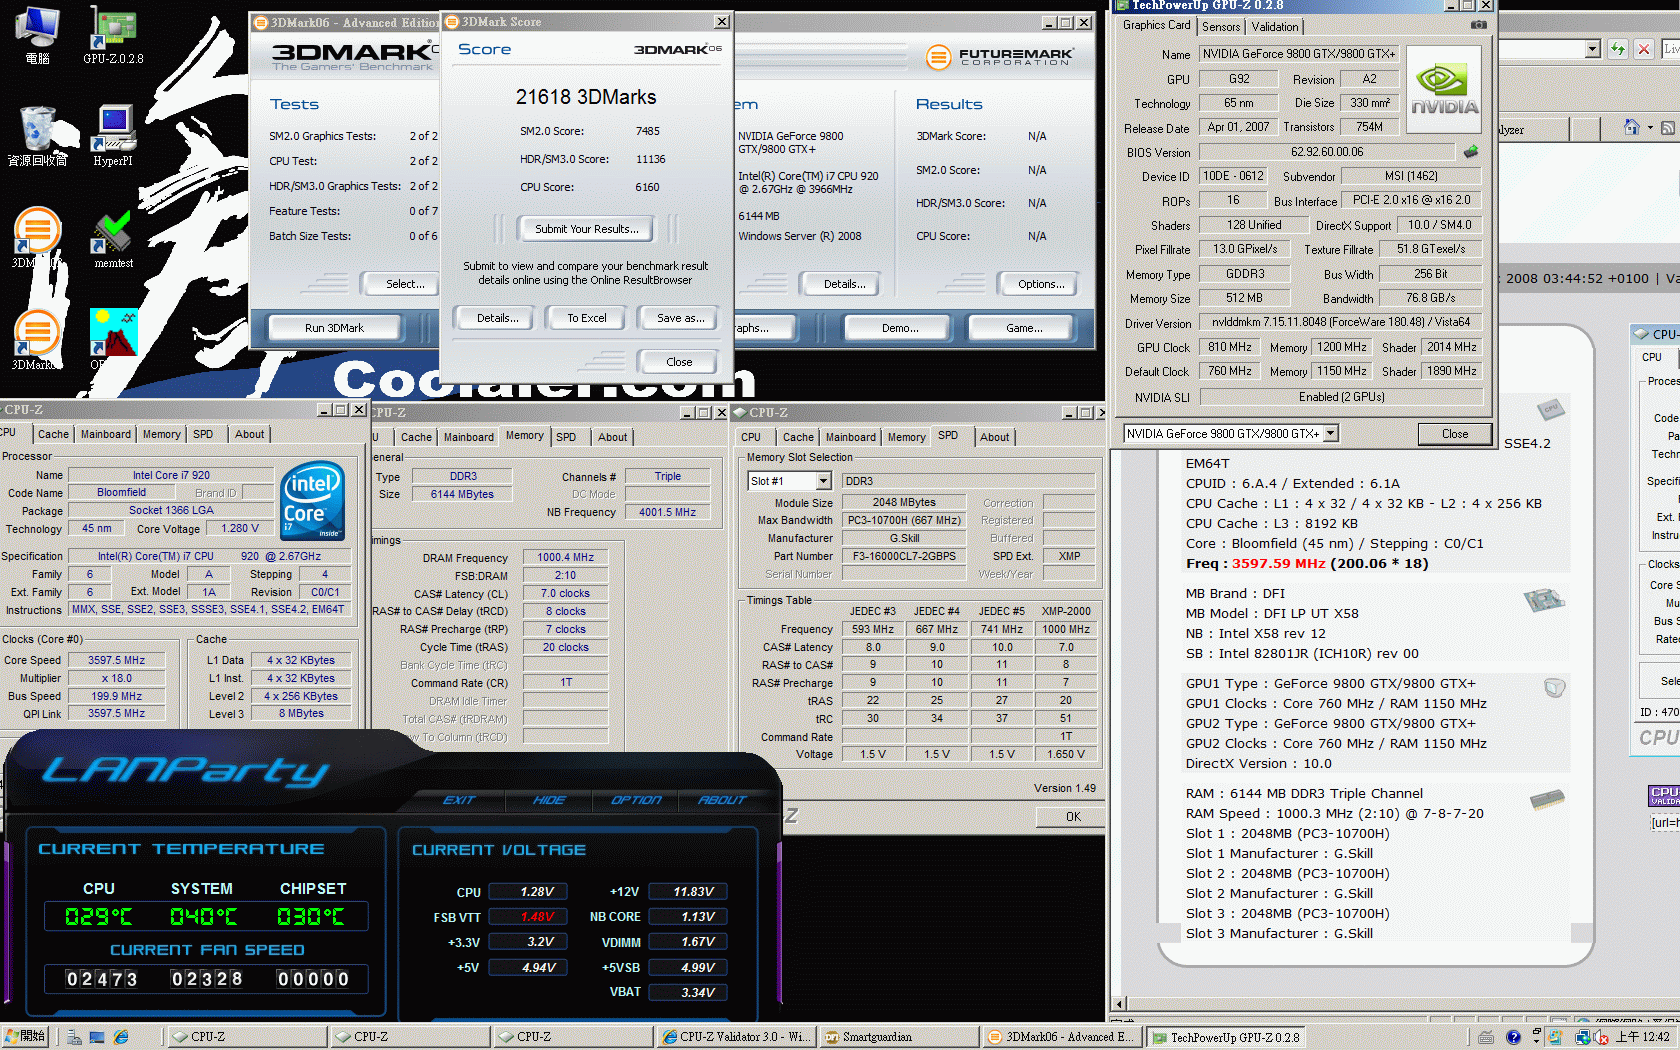Click the taskbar clock showing 12:42
Screen dimensions: 1680x1050
click(x=1643, y=1037)
